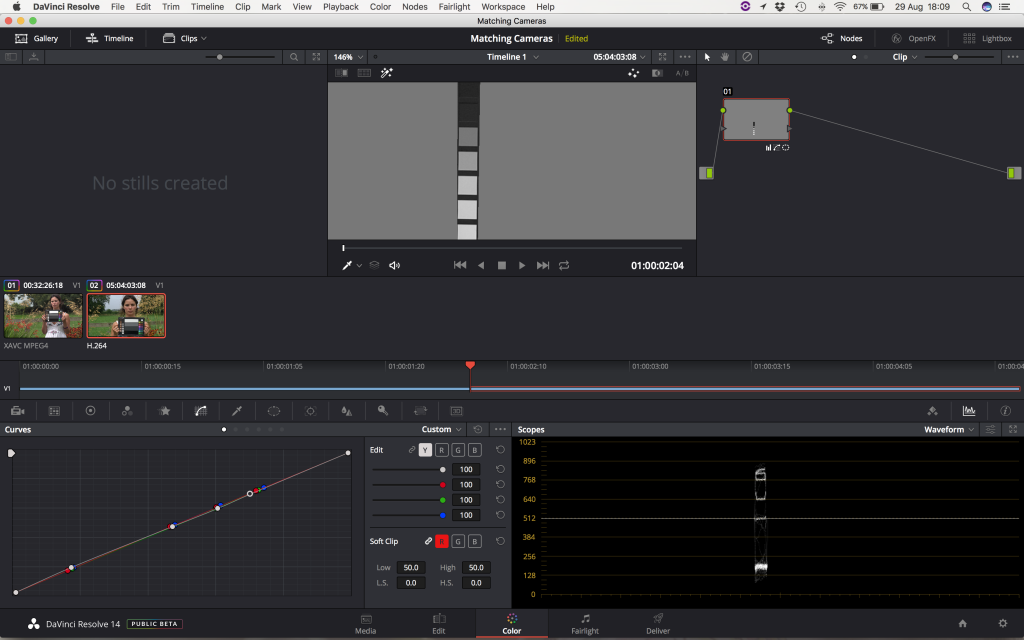Image resolution: width=1024 pixels, height=640 pixels.
Task: Open the viewer timecode display dropdown
Action: (x=619, y=57)
